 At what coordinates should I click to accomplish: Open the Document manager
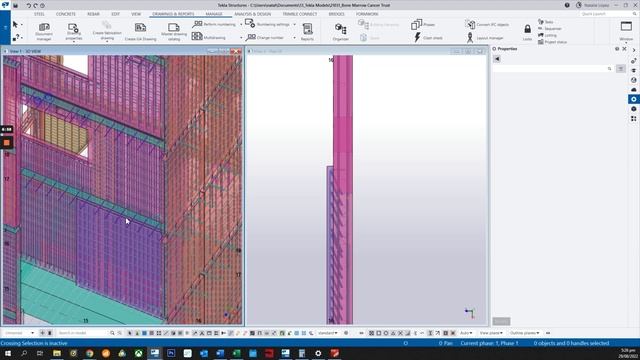[x=44, y=31]
